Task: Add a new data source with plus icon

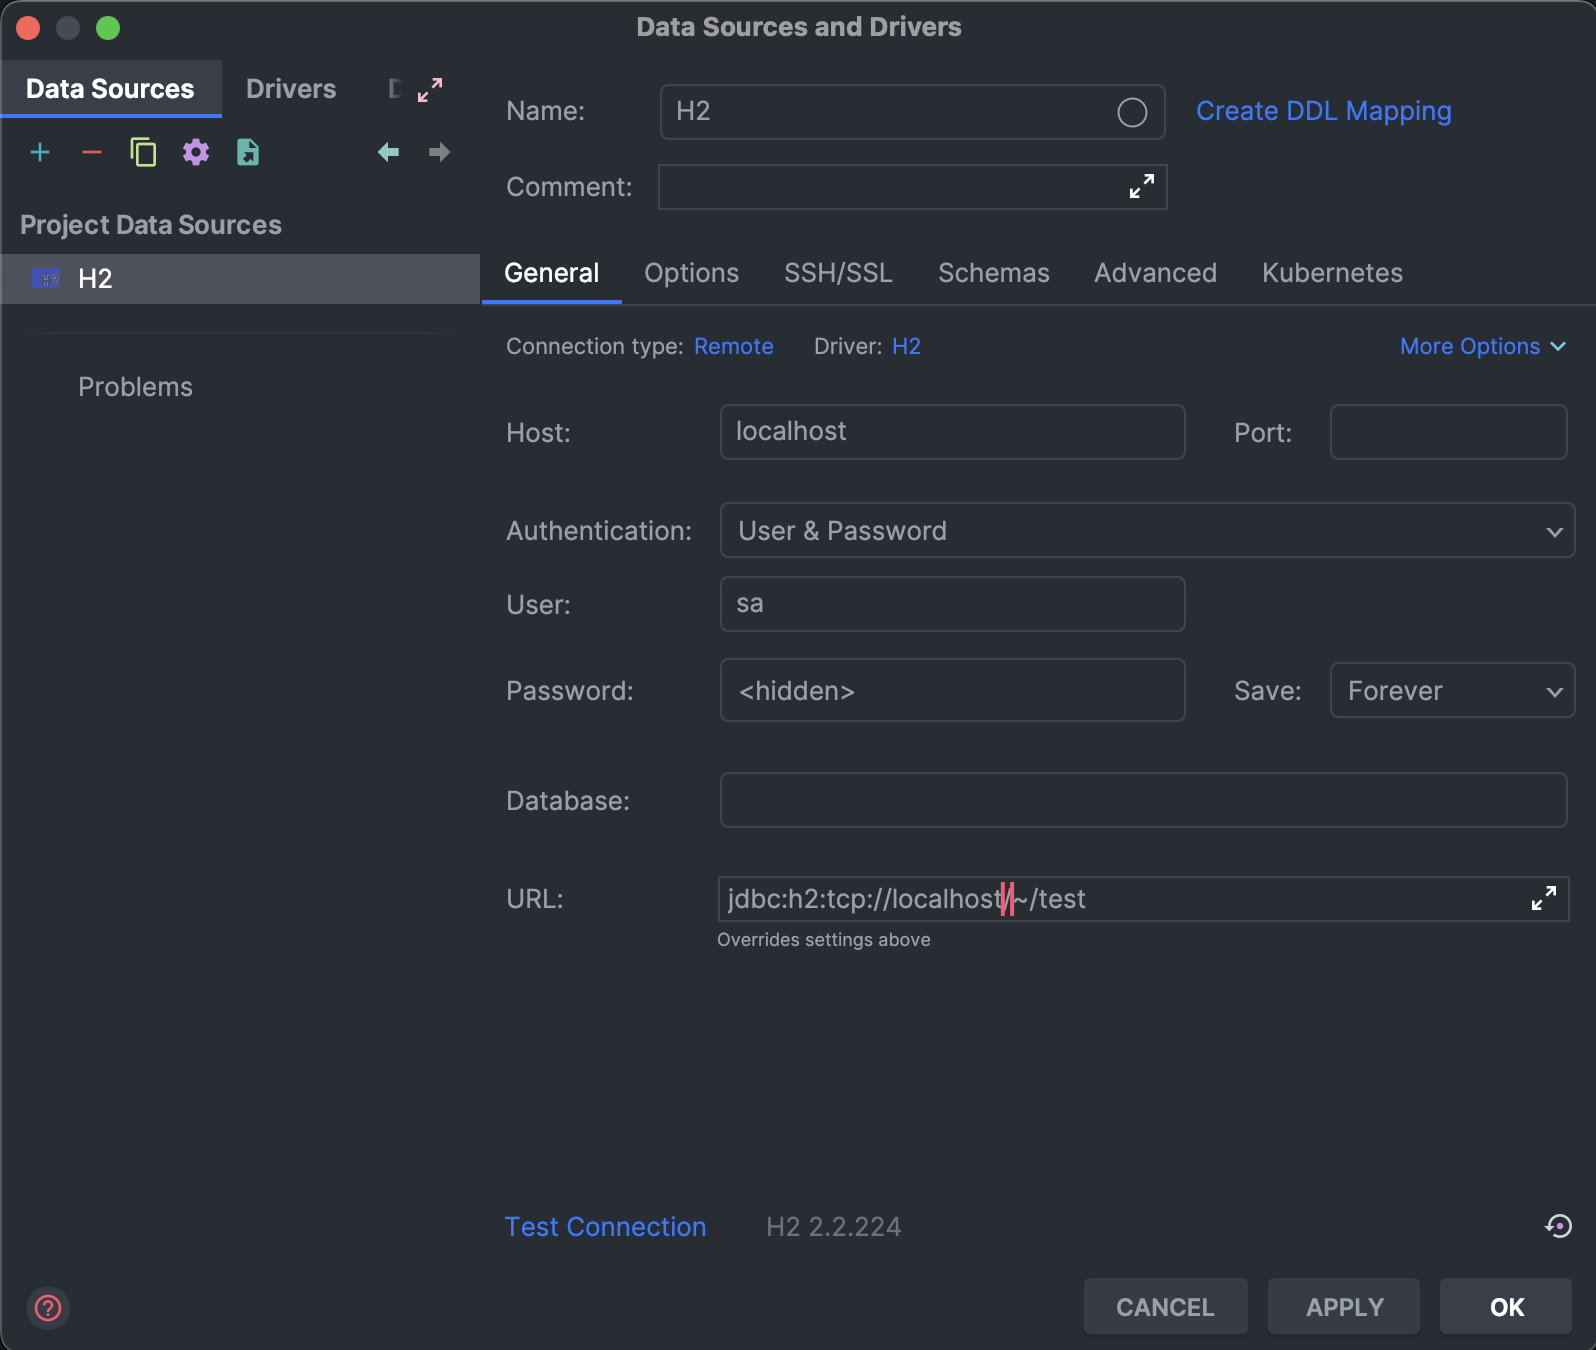Action: click(x=40, y=152)
